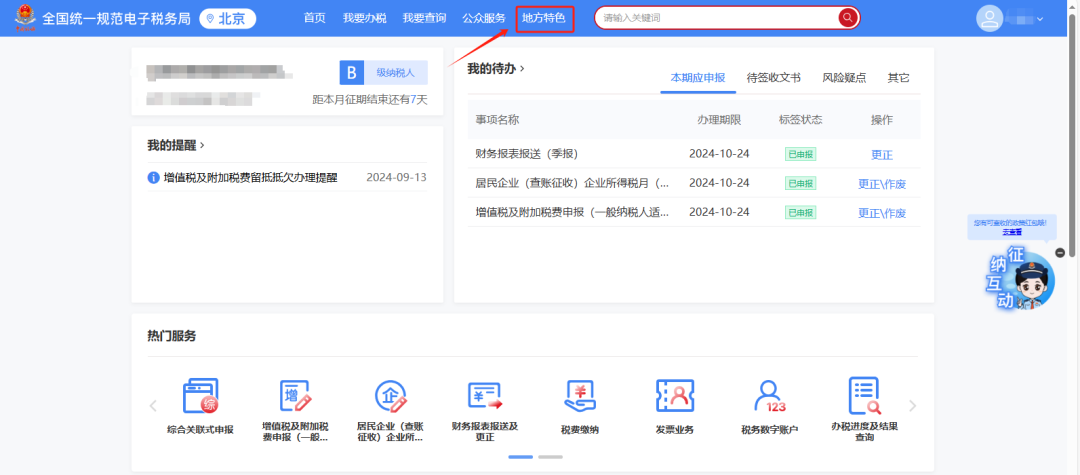Switch region via 北京 location selector
The height and width of the screenshot is (475, 1080).
pyautogui.click(x=228, y=19)
